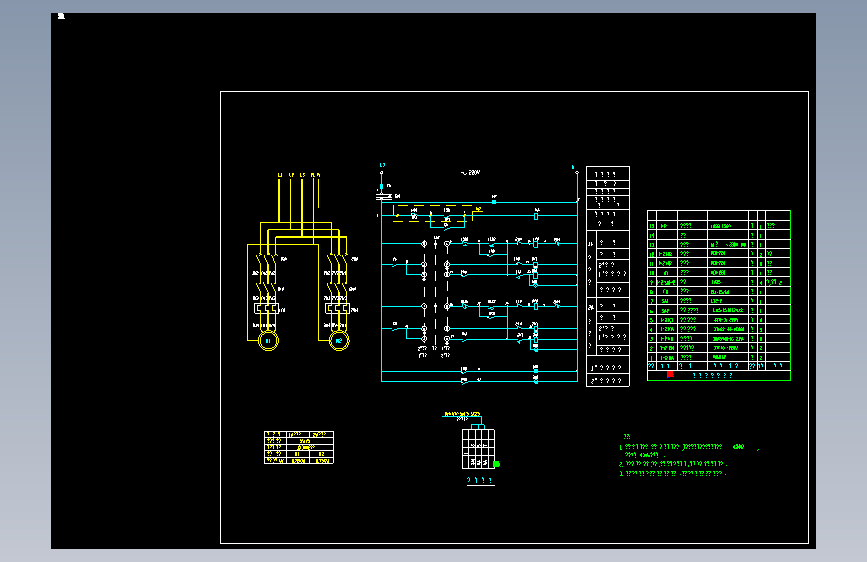Screen dimensions: 867x562
Task: Select thermal relay block above motor M2
Action: [337, 309]
